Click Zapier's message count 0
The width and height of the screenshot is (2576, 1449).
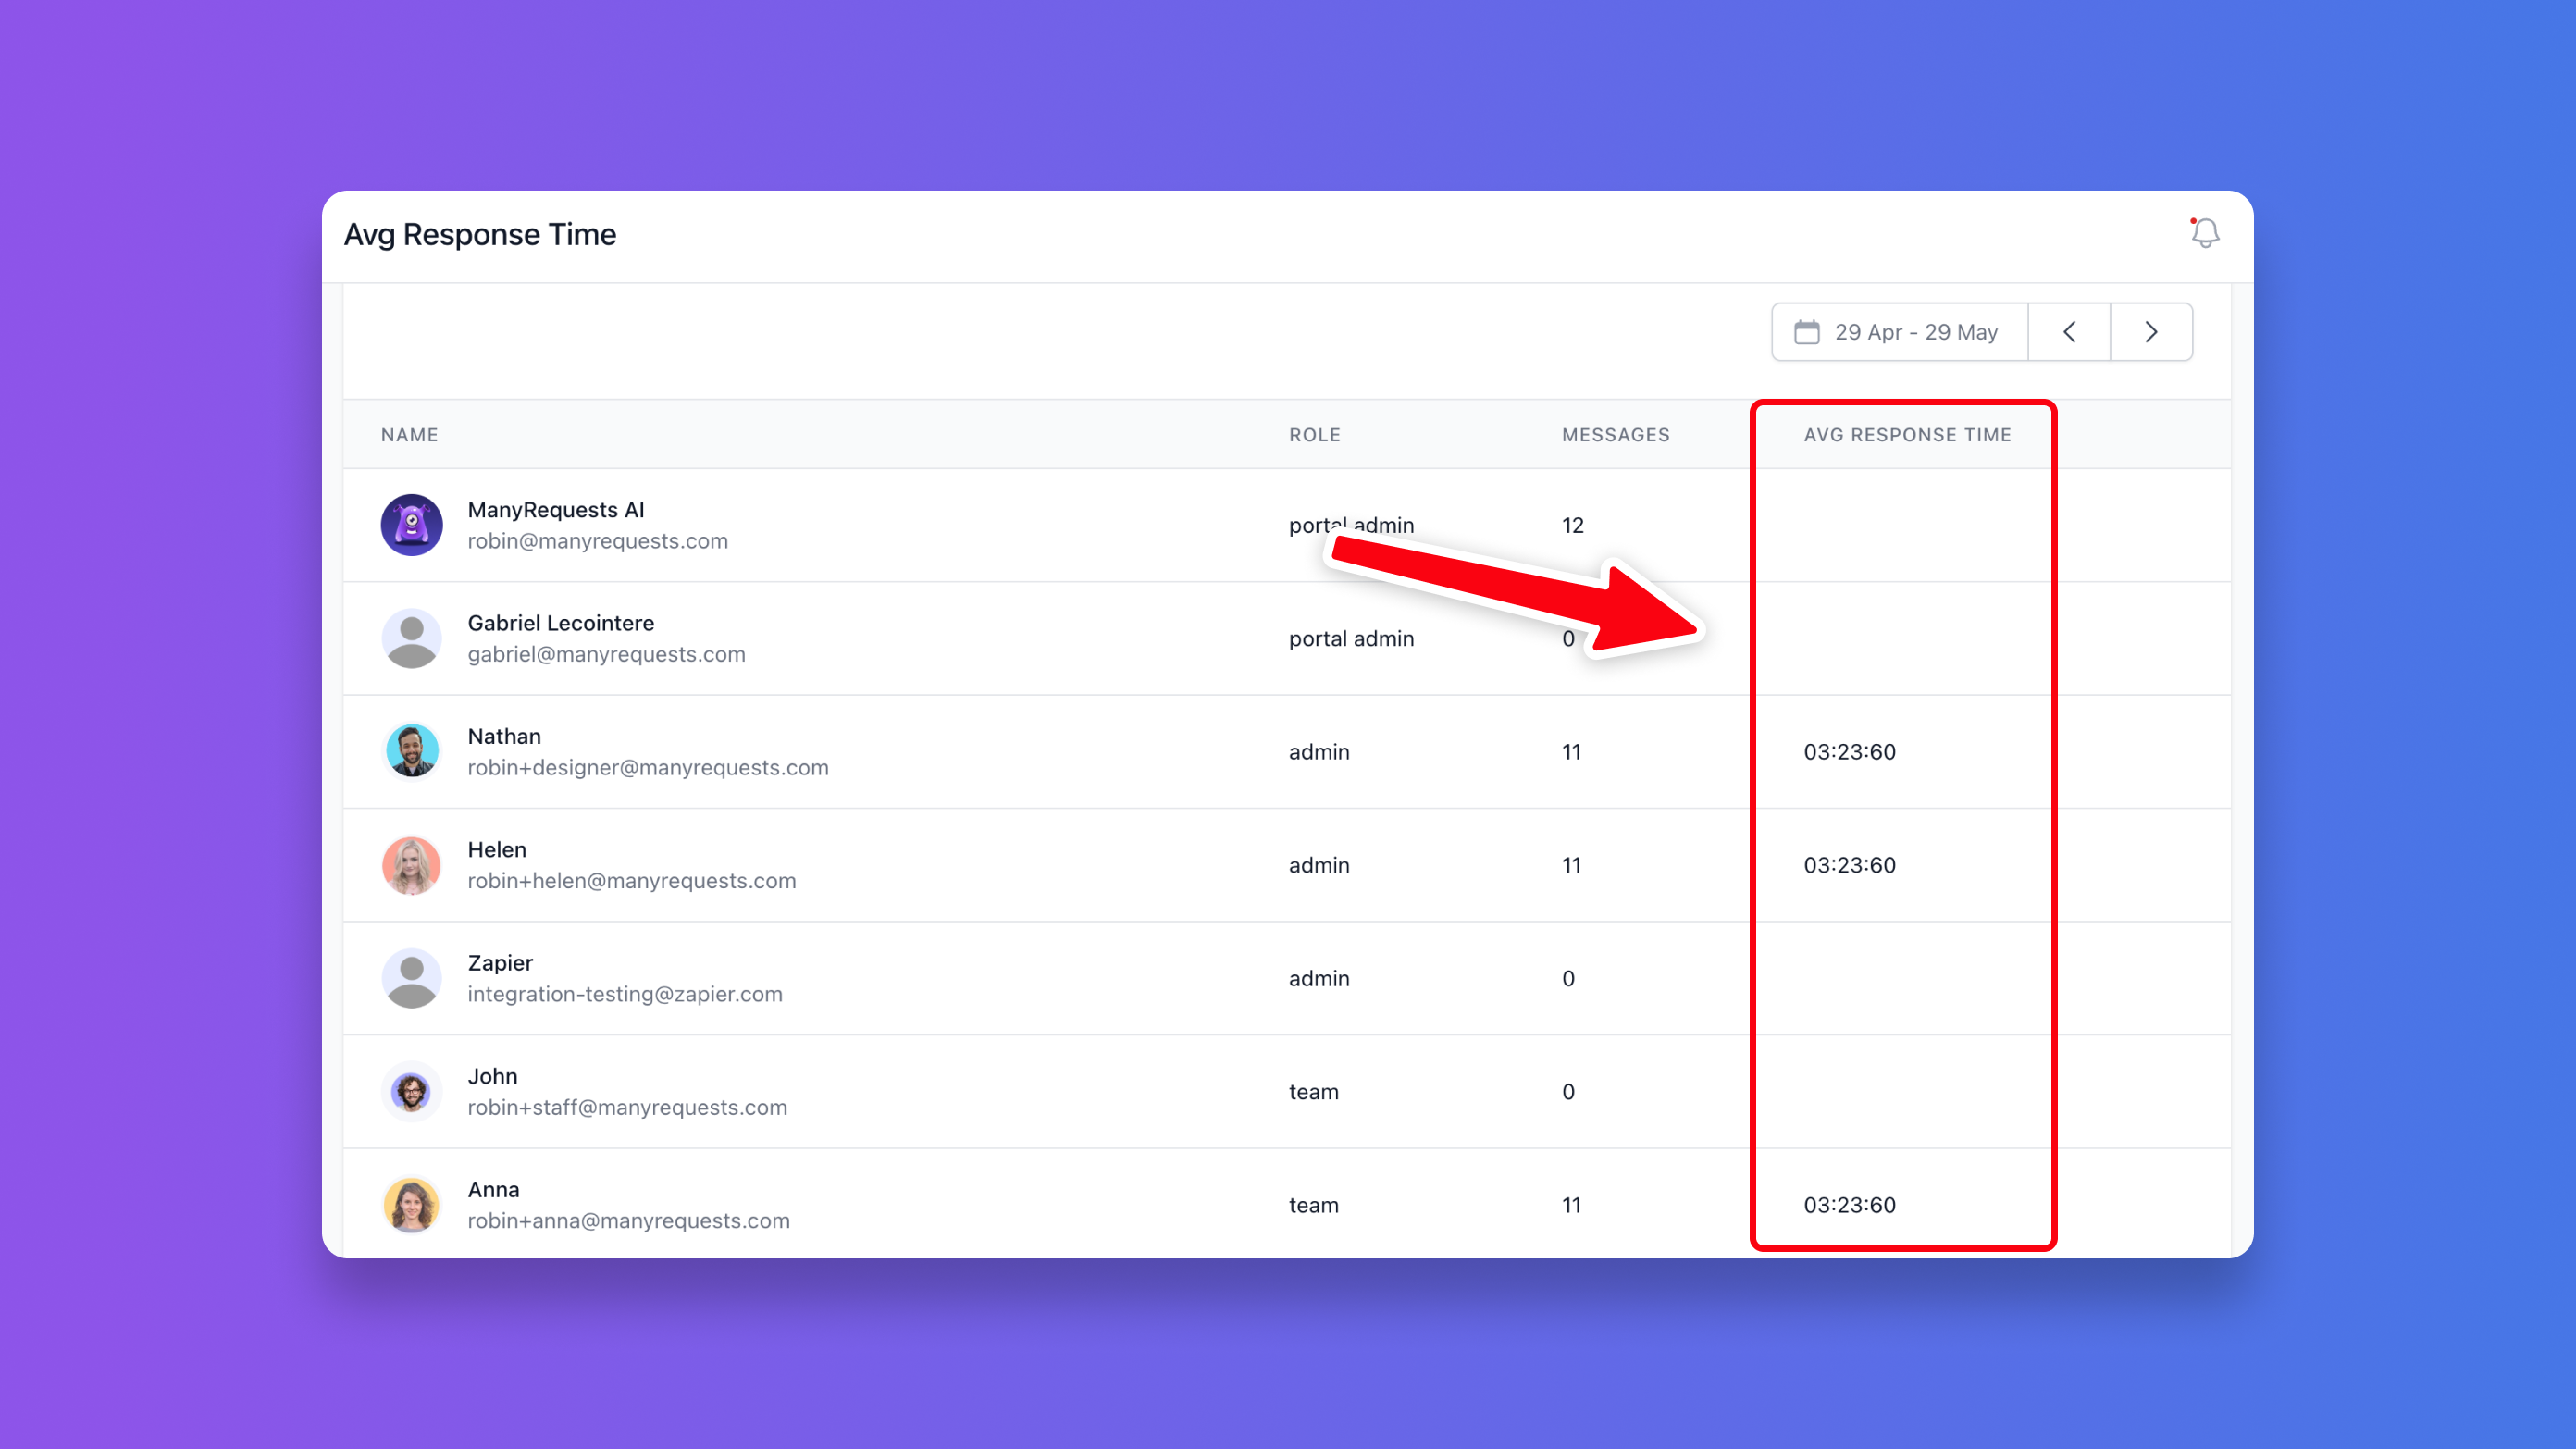[1568, 978]
